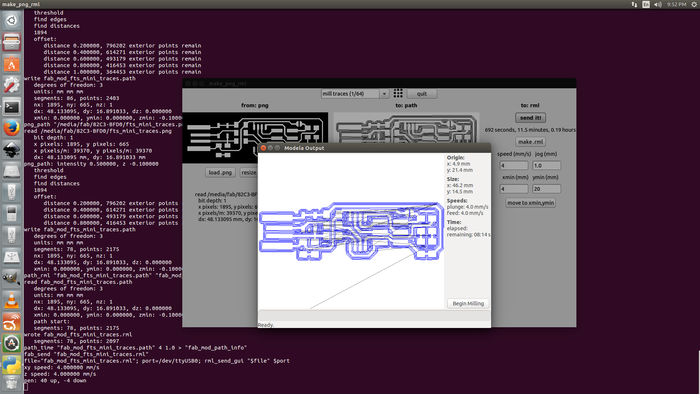Open the Terminal launcher icon
The width and height of the screenshot is (700, 394).
[12, 107]
